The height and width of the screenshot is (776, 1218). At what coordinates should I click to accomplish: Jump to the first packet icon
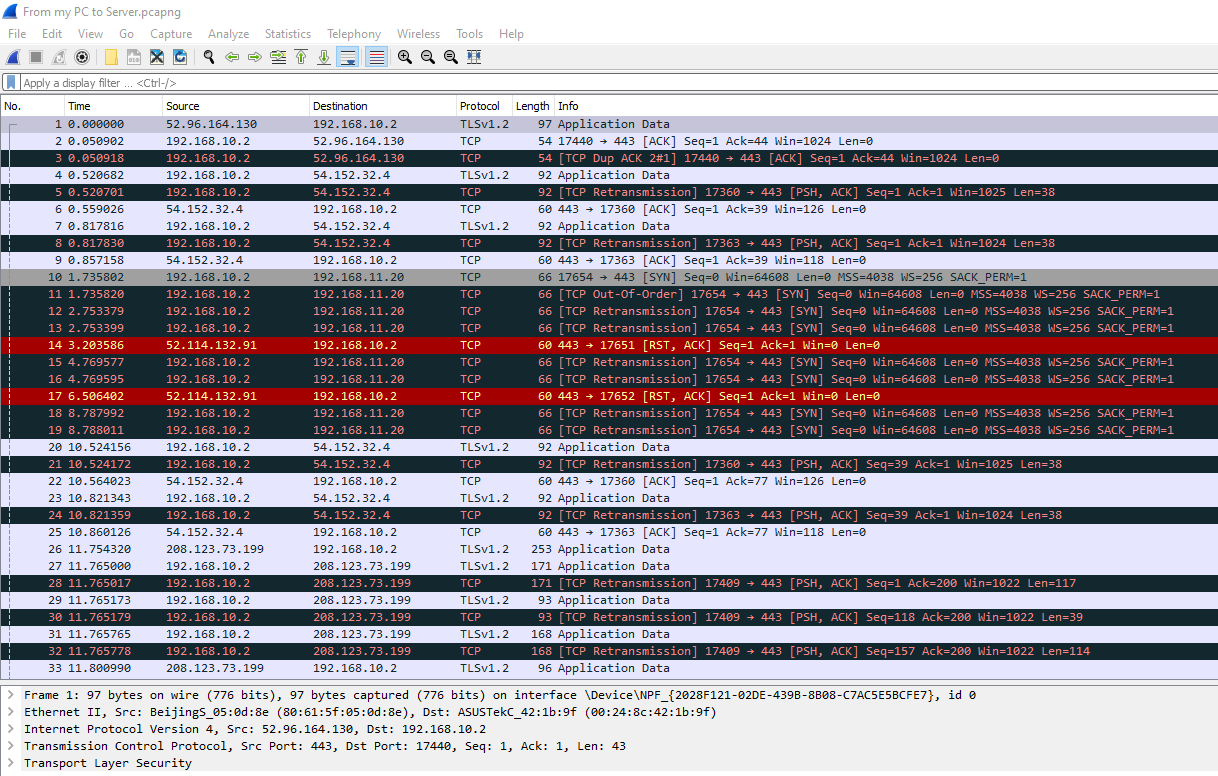pos(301,57)
